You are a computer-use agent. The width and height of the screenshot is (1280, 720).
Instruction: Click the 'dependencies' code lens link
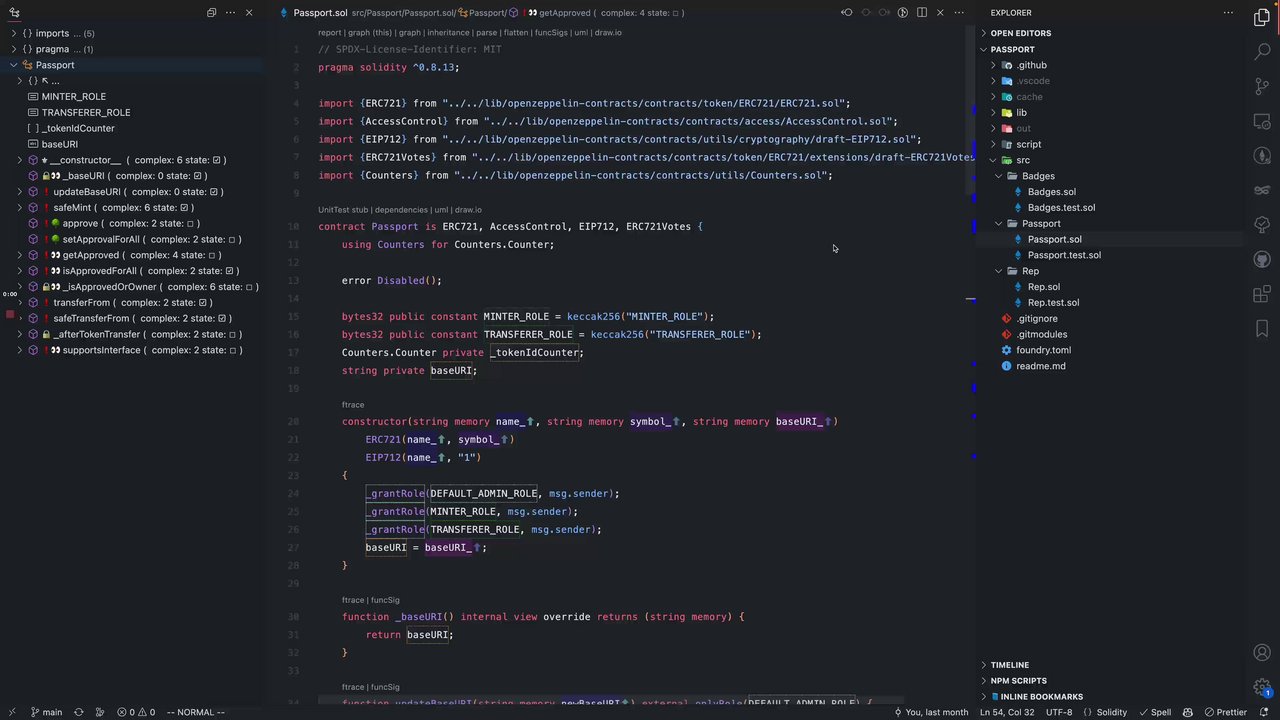pyautogui.click(x=401, y=210)
